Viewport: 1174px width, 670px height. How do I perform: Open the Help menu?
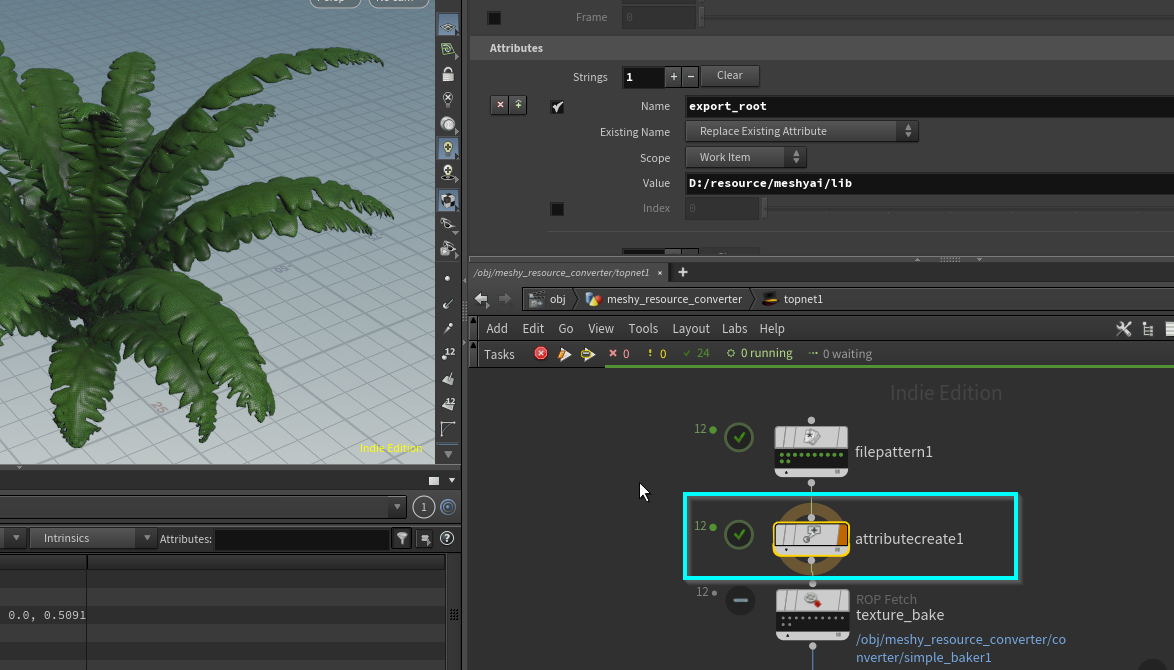[772, 329]
